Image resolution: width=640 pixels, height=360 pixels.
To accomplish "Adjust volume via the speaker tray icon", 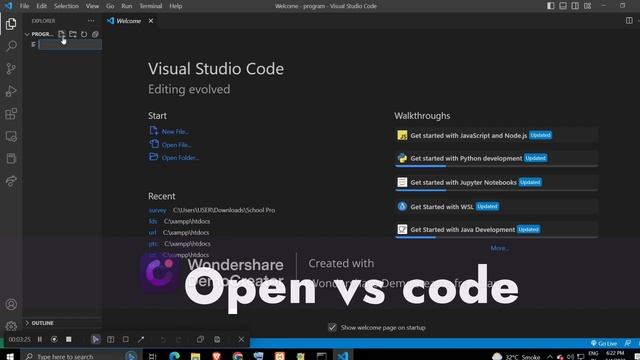I will point(570,357).
